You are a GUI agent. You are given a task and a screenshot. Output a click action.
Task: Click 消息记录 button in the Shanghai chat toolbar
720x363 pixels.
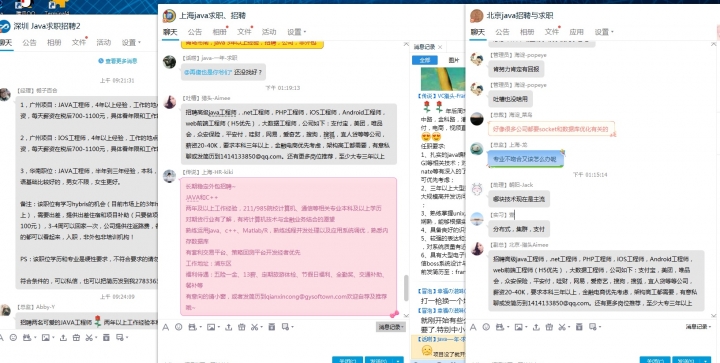(x=391, y=327)
